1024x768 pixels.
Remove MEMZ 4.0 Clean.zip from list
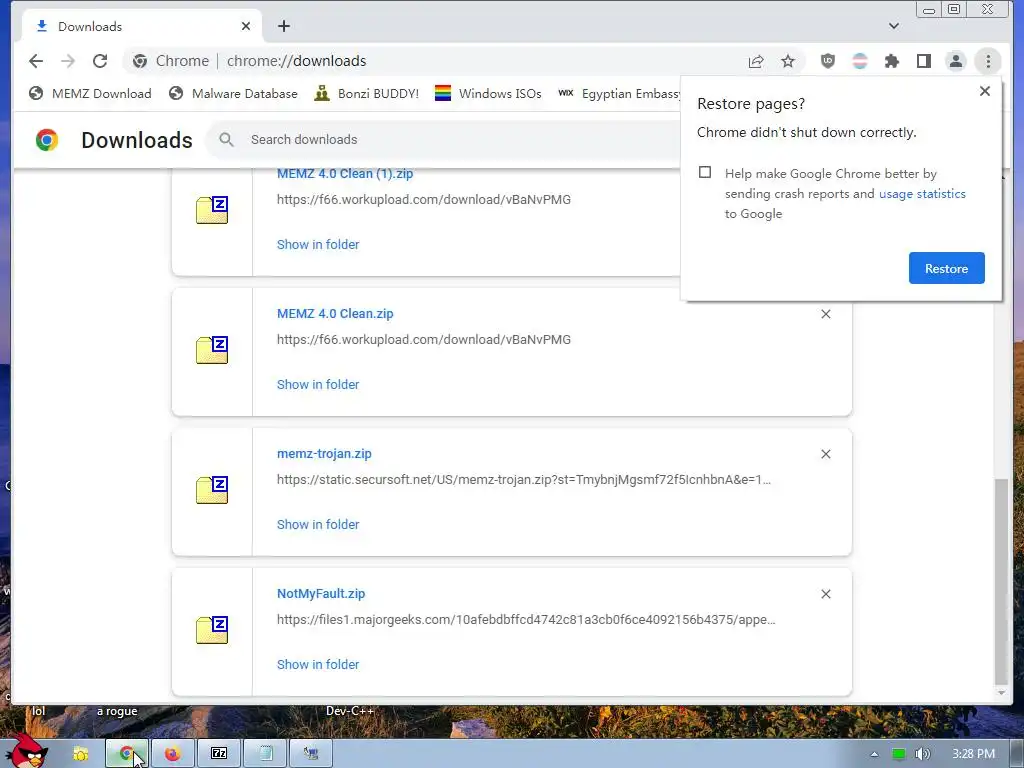pos(826,314)
